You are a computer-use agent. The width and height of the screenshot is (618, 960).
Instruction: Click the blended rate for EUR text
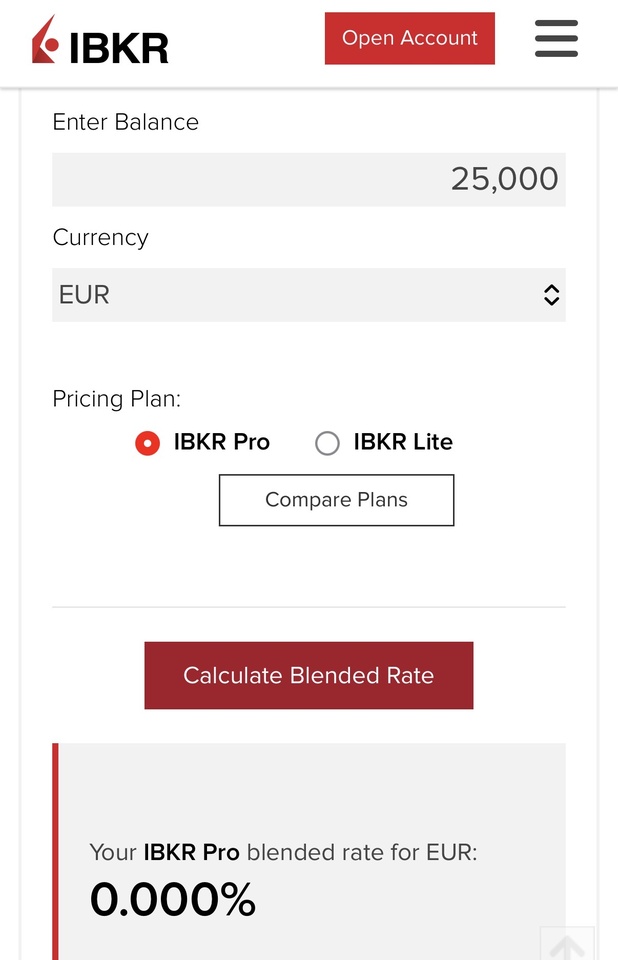pyautogui.click(x=283, y=853)
